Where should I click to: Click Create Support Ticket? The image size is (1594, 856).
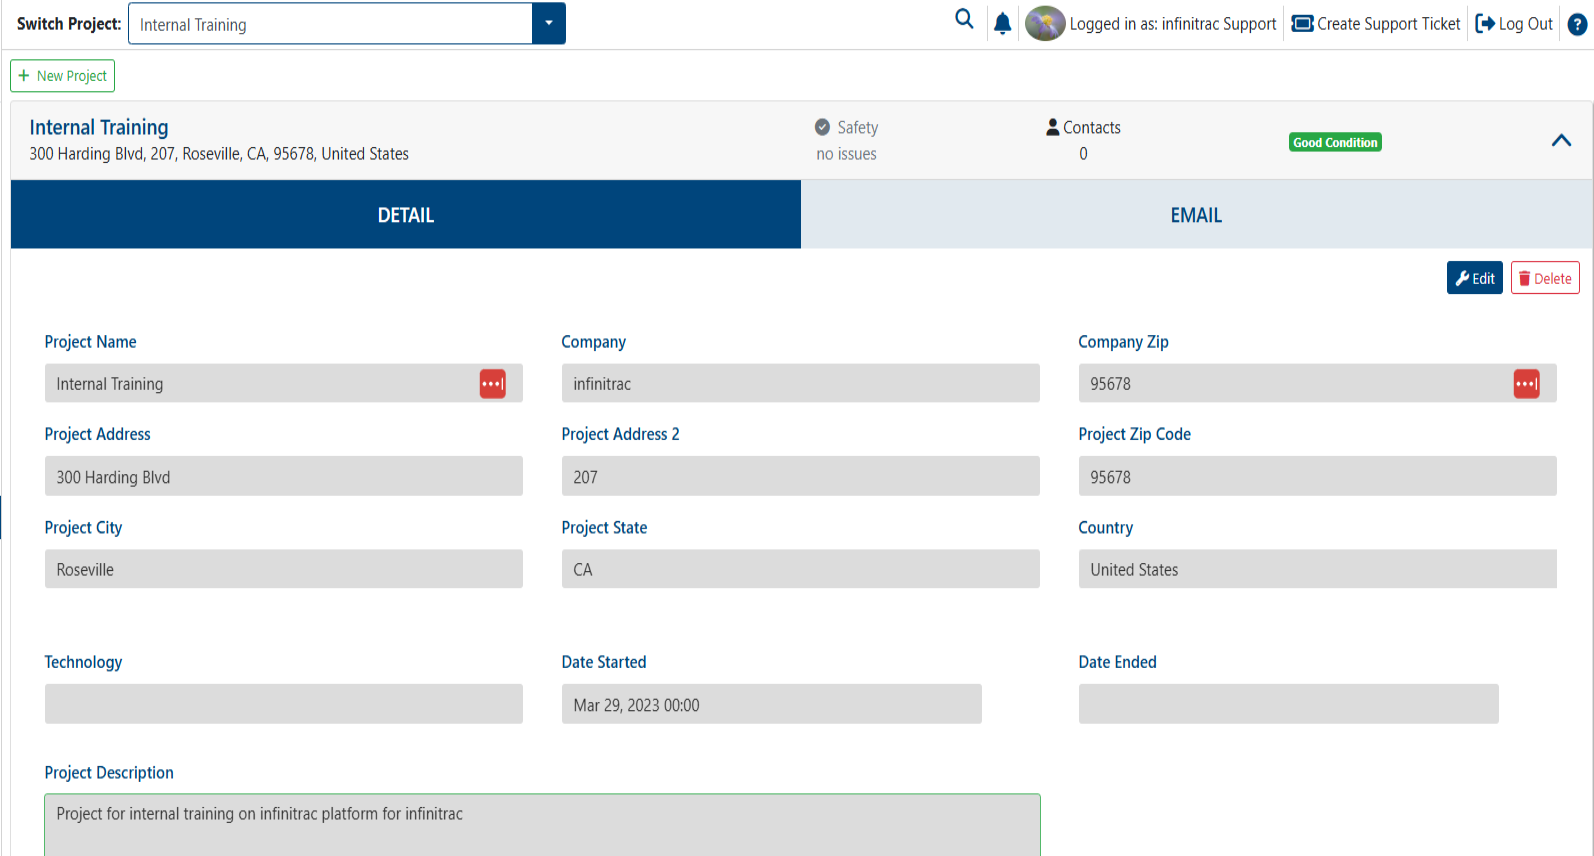coord(1376,24)
